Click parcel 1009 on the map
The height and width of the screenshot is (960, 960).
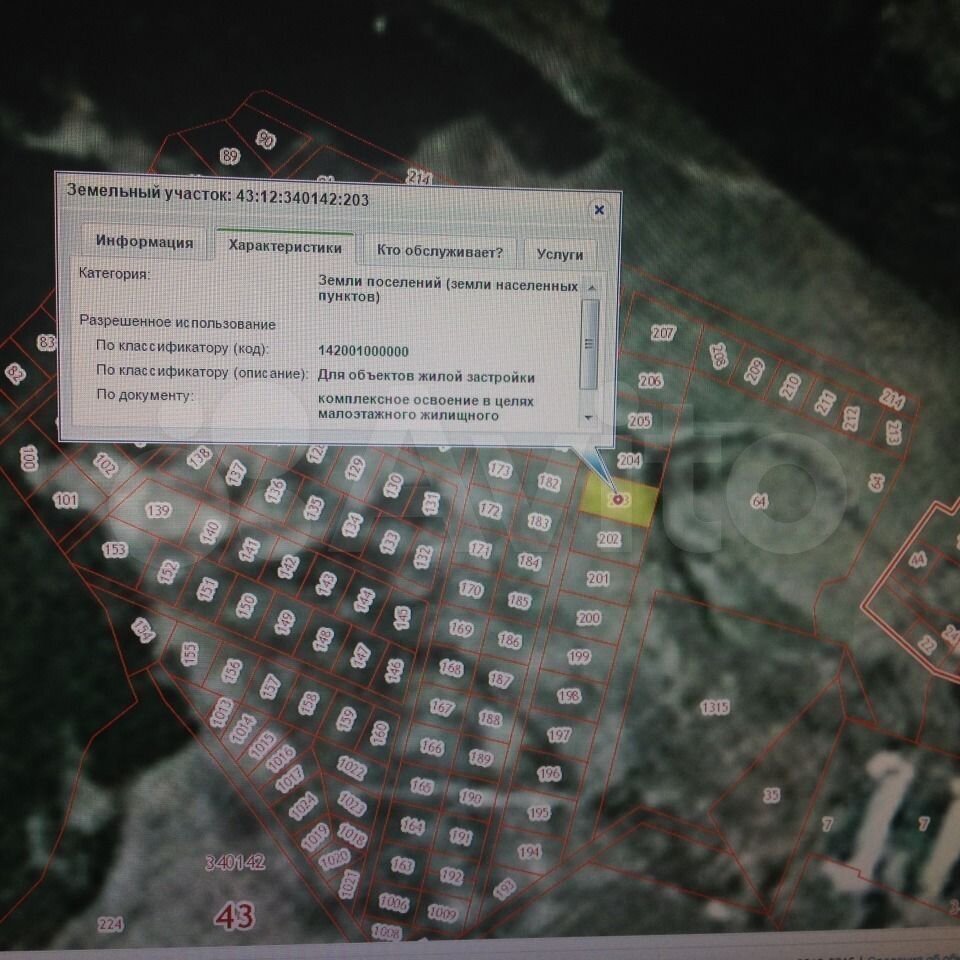(x=441, y=913)
